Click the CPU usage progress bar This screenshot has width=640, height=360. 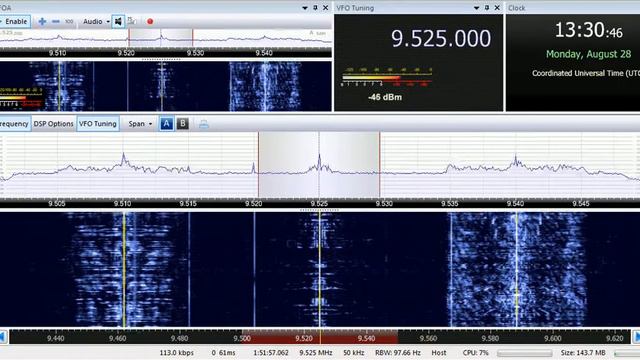[x=524, y=353]
